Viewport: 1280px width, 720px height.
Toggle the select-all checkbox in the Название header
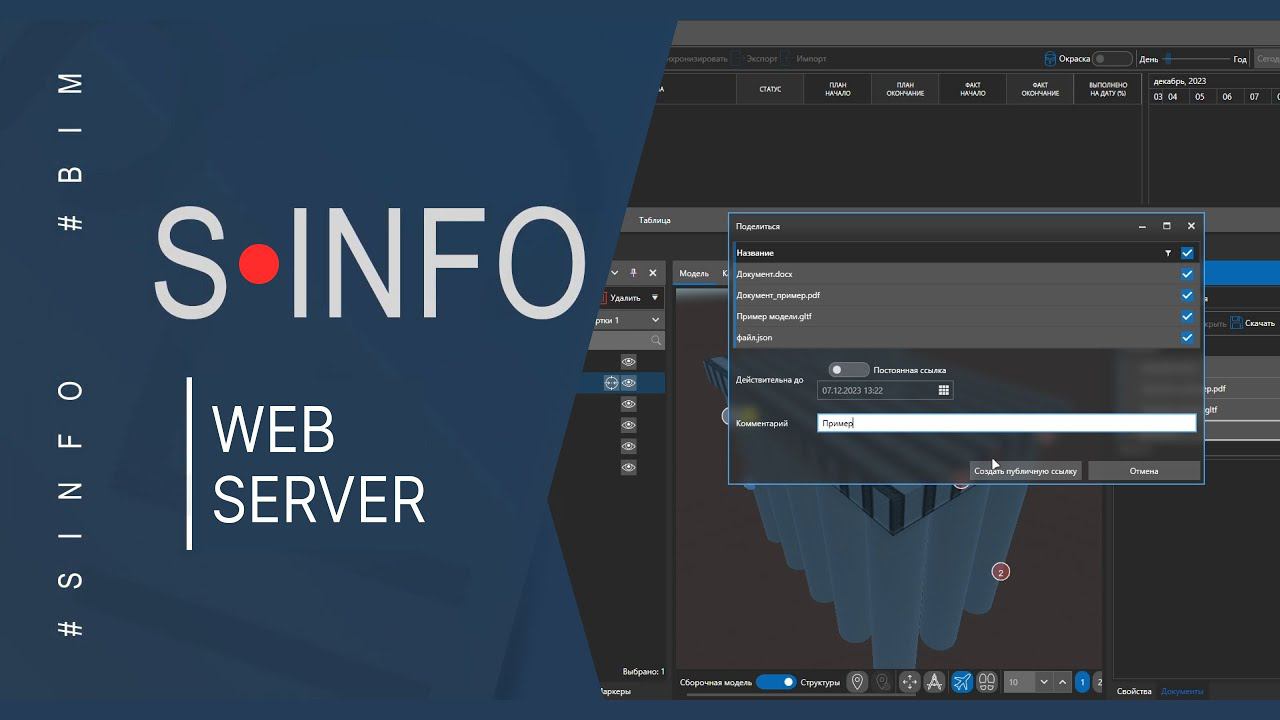pos(1187,253)
